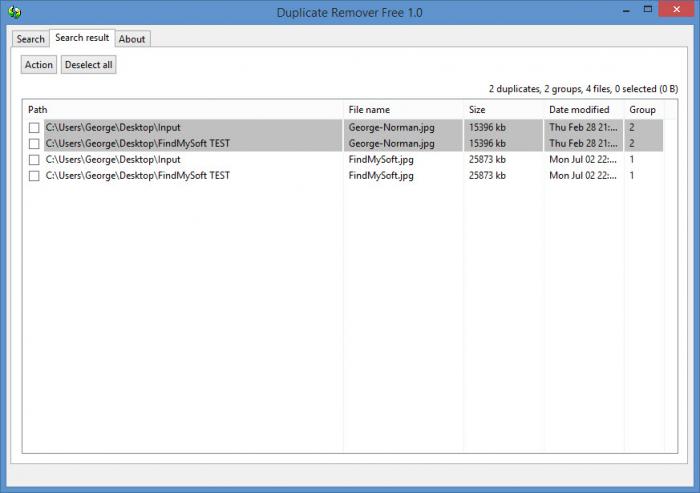Click the Size column header
The image size is (700, 493).
pyautogui.click(x=502, y=109)
